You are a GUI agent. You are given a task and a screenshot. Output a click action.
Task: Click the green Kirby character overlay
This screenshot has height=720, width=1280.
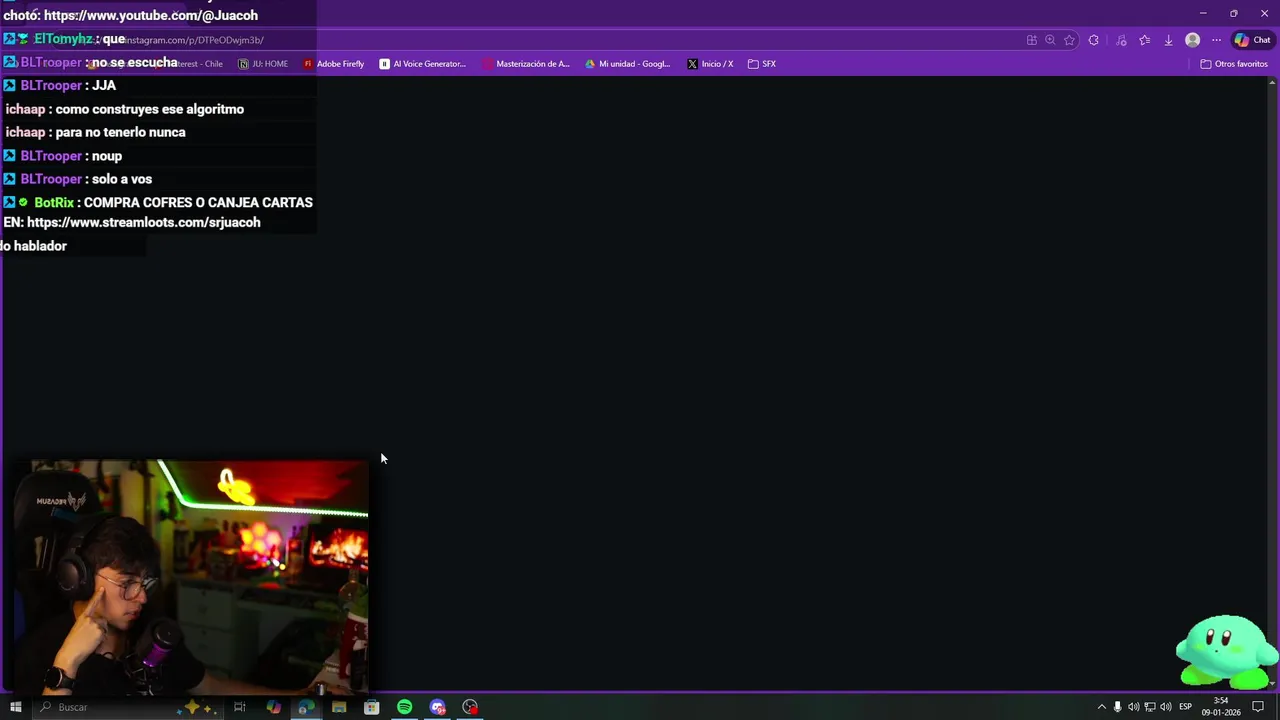[1226, 651]
